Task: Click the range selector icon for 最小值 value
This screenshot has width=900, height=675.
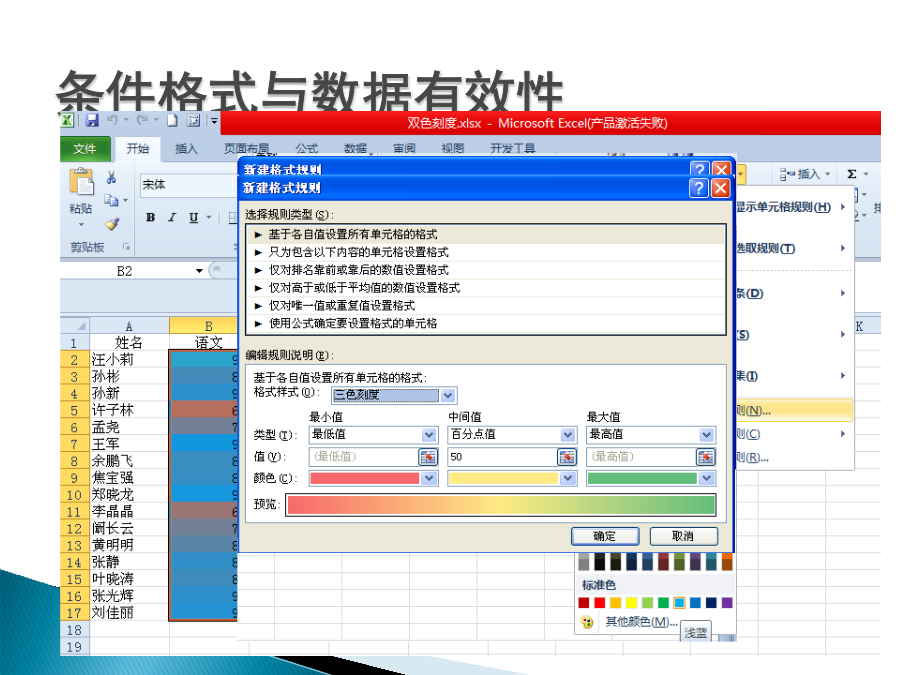Action: (x=428, y=457)
